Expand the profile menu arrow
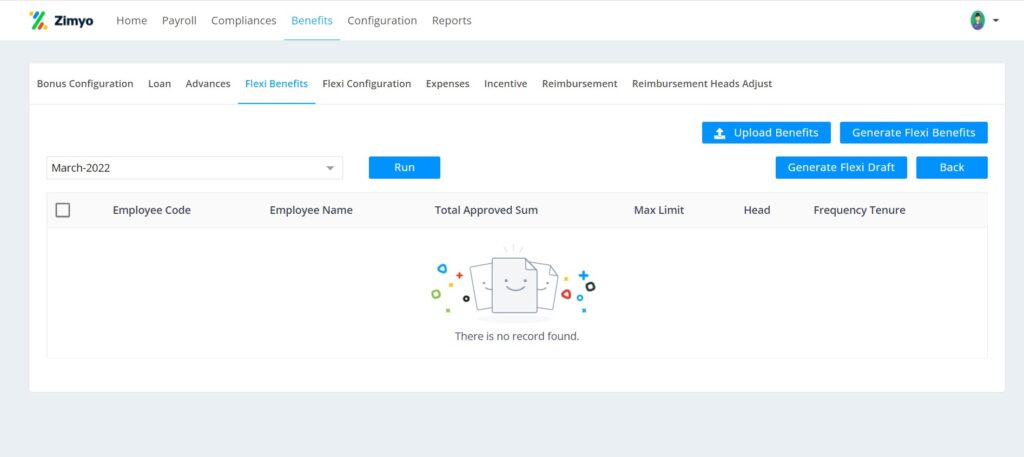The width and height of the screenshot is (1024, 457). pyautogui.click(x=995, y=21)
